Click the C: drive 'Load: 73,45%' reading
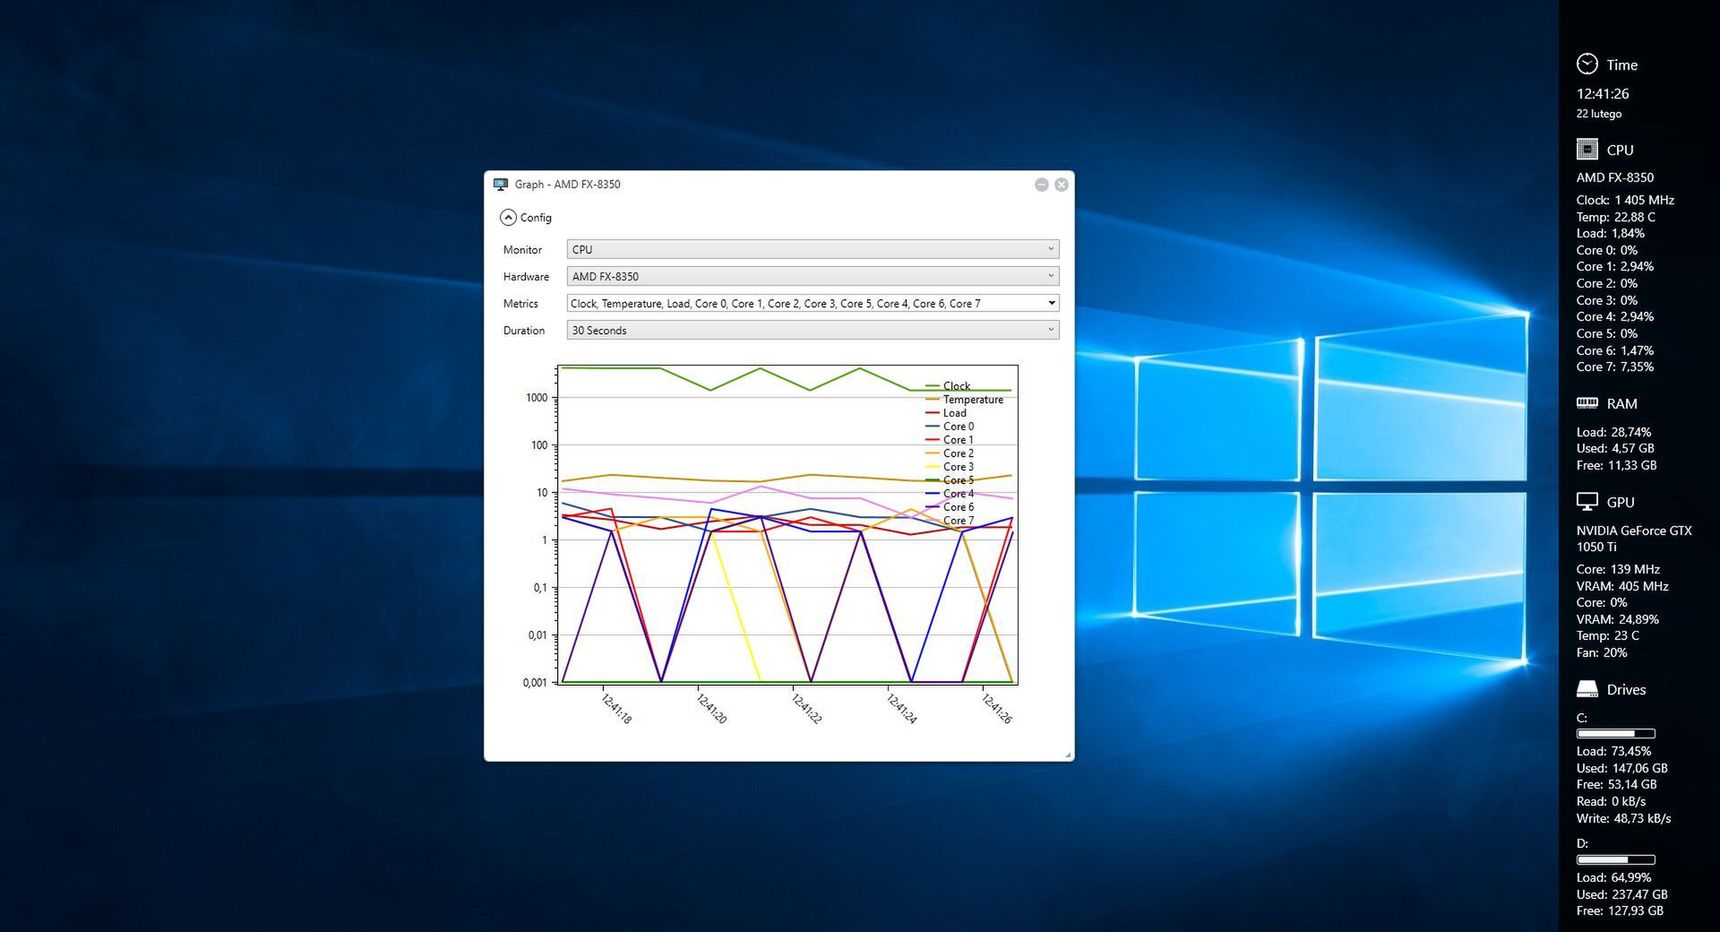Screen dimensions: 1720x932 [1614, 751]
